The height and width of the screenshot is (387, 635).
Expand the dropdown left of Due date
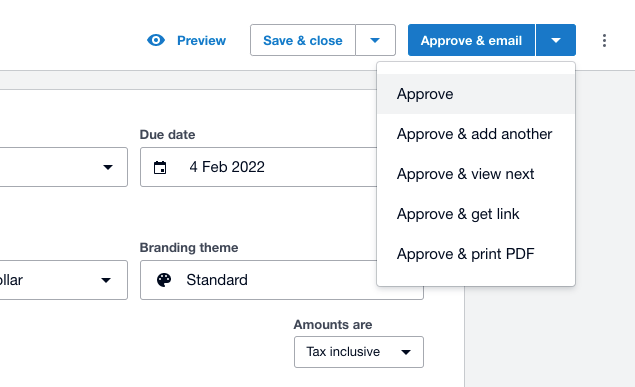click(x=64, y=167)
